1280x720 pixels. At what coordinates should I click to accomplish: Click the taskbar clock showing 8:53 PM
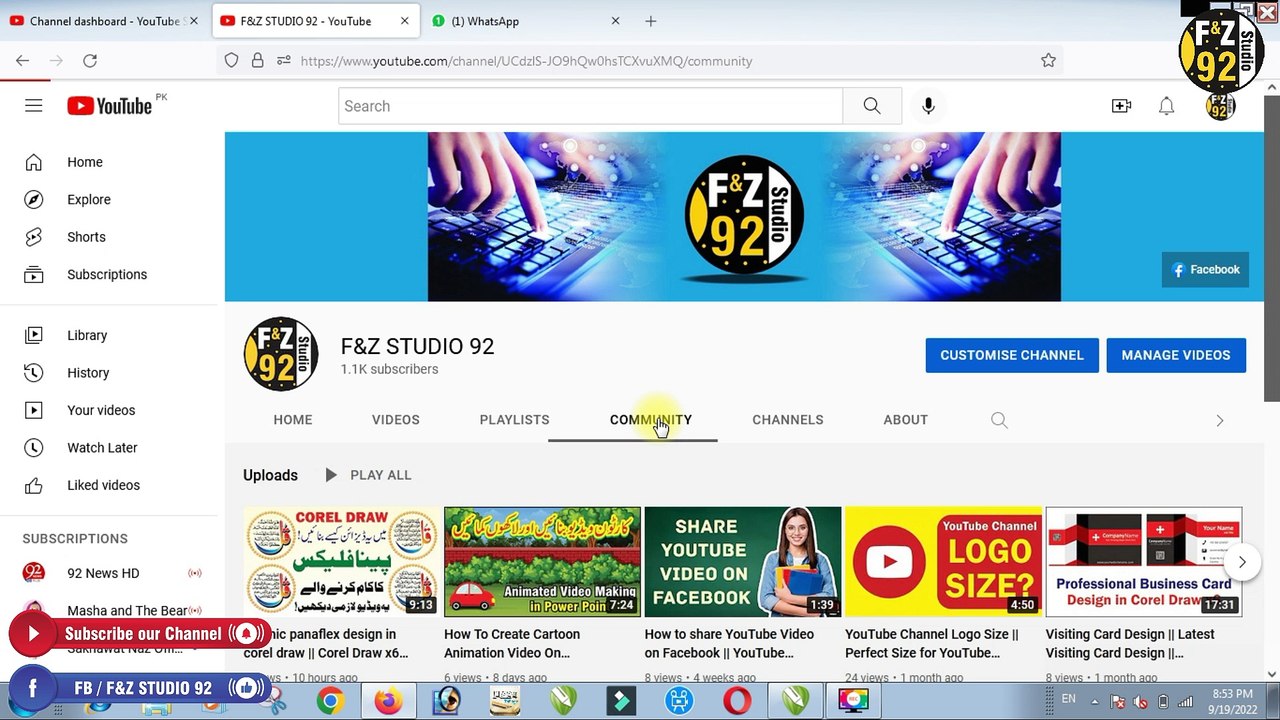1231,701
